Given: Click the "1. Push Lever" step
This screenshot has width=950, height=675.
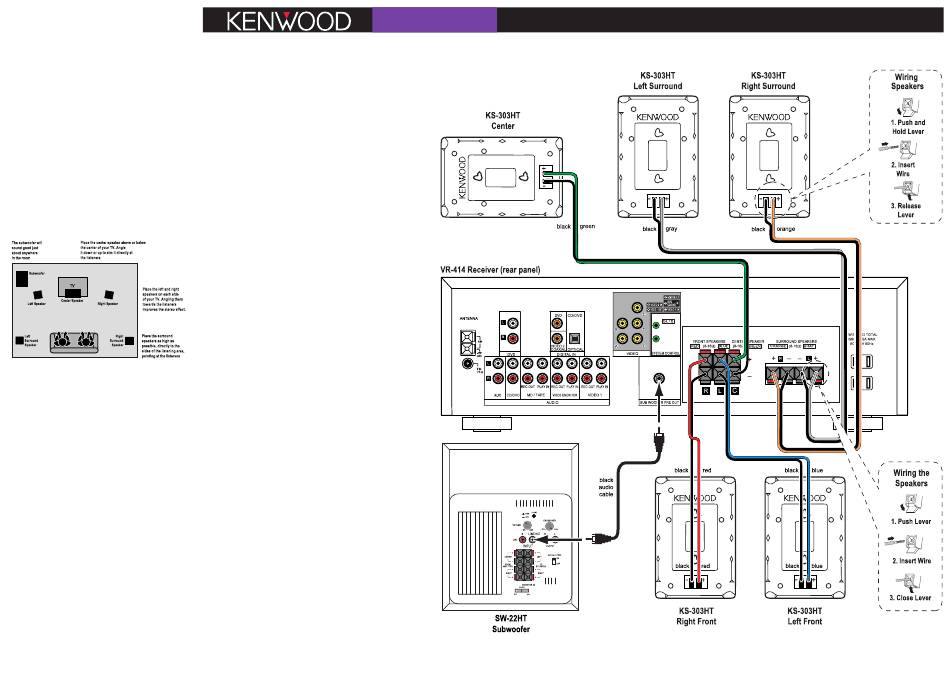Looking at the screenshot, I should [911, 521].
